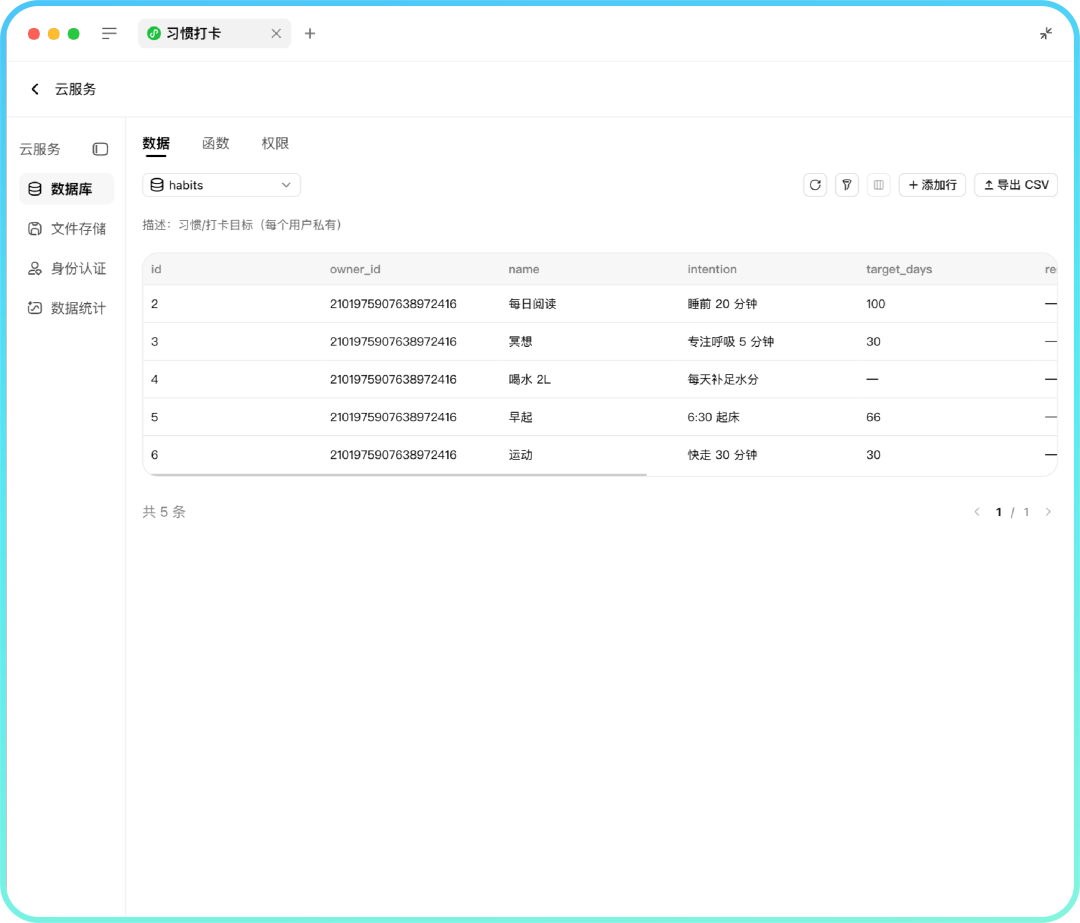
Task: Select the 喝水 2L name cell
Action: pyautogui.click(x=530, y=380)
